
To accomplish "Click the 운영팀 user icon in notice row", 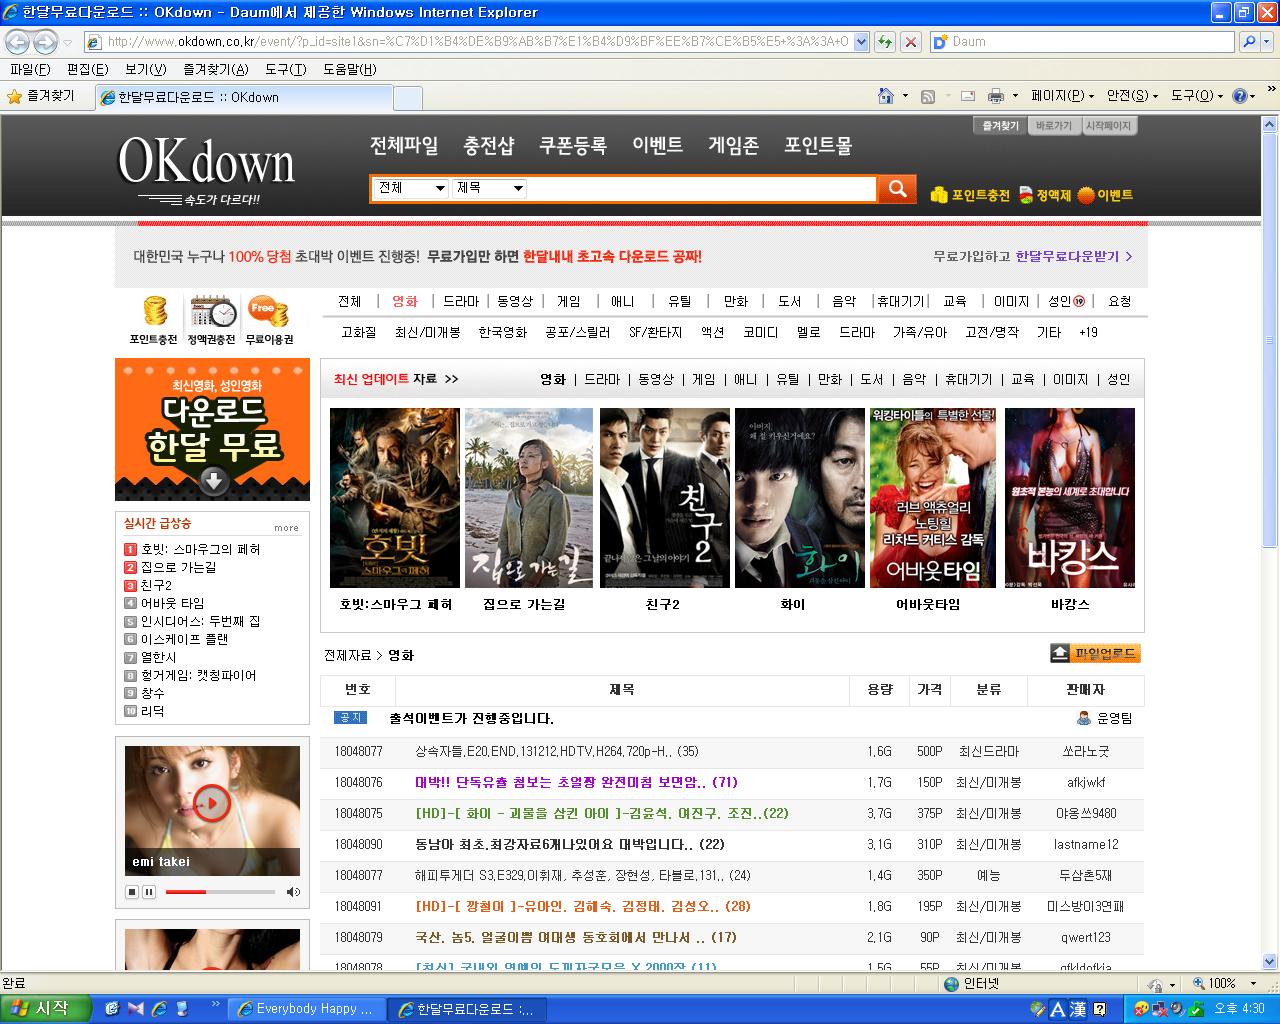I will coord(1084,718).
